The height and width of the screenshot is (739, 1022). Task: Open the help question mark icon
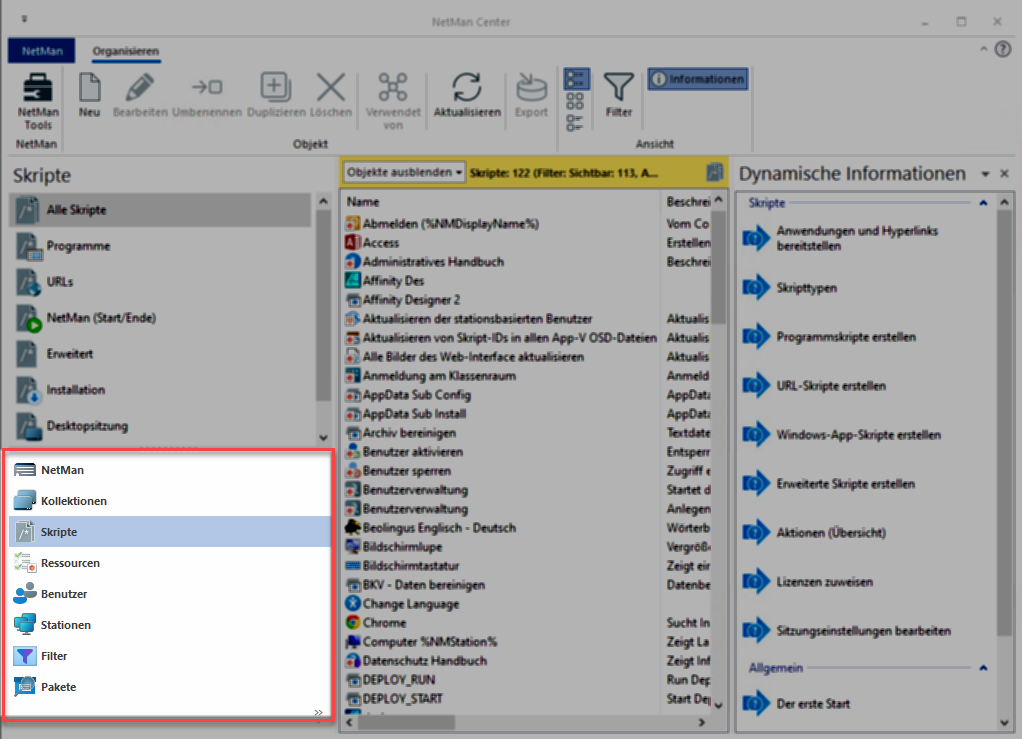tap(1003, 49)
